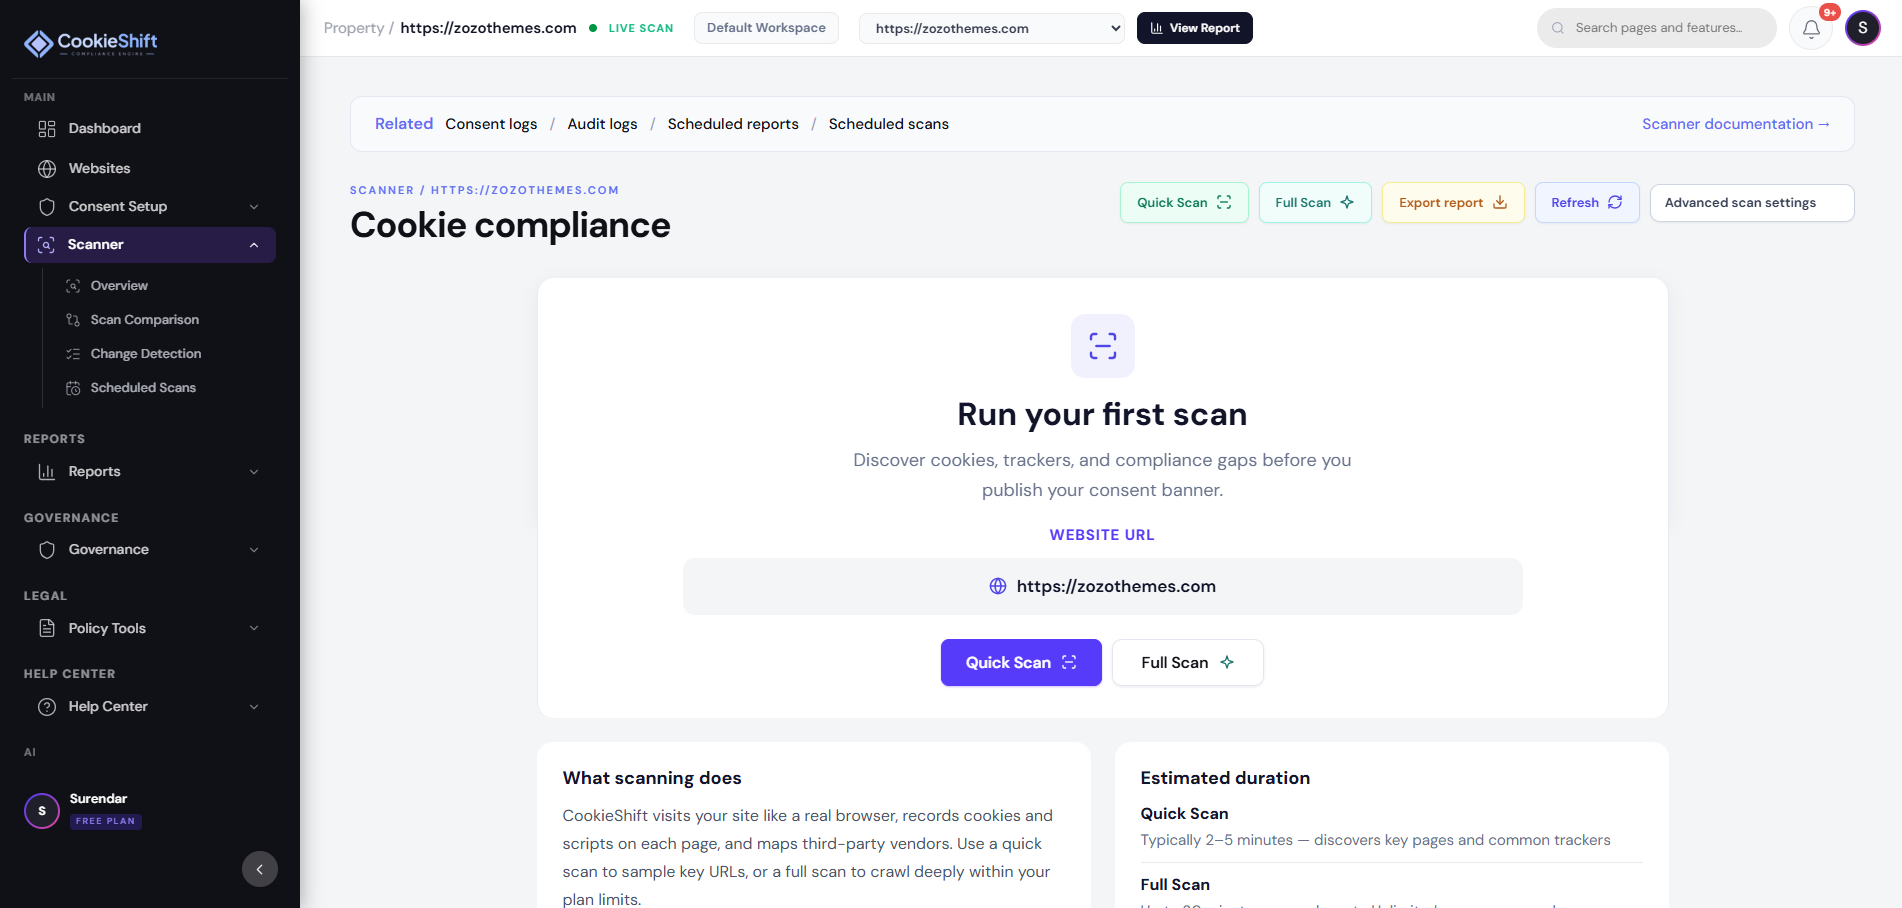Click the website URL field zozothemes.com
1902x908 pixels.
coord(1103,587)
